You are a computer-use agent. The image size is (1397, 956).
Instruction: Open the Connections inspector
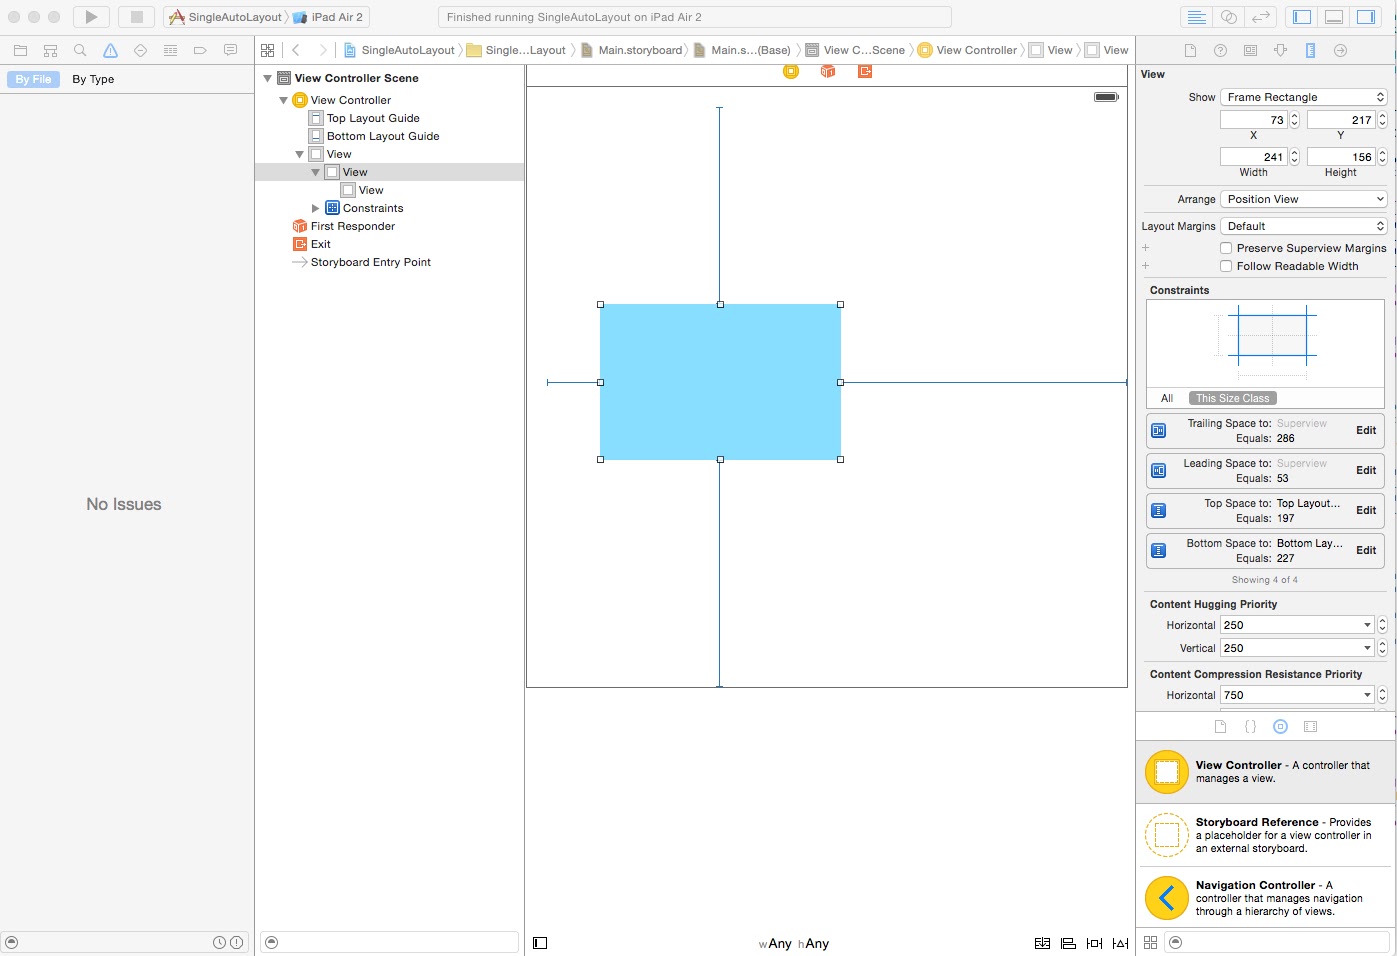pyautogui.click(x=1339, y=49)
